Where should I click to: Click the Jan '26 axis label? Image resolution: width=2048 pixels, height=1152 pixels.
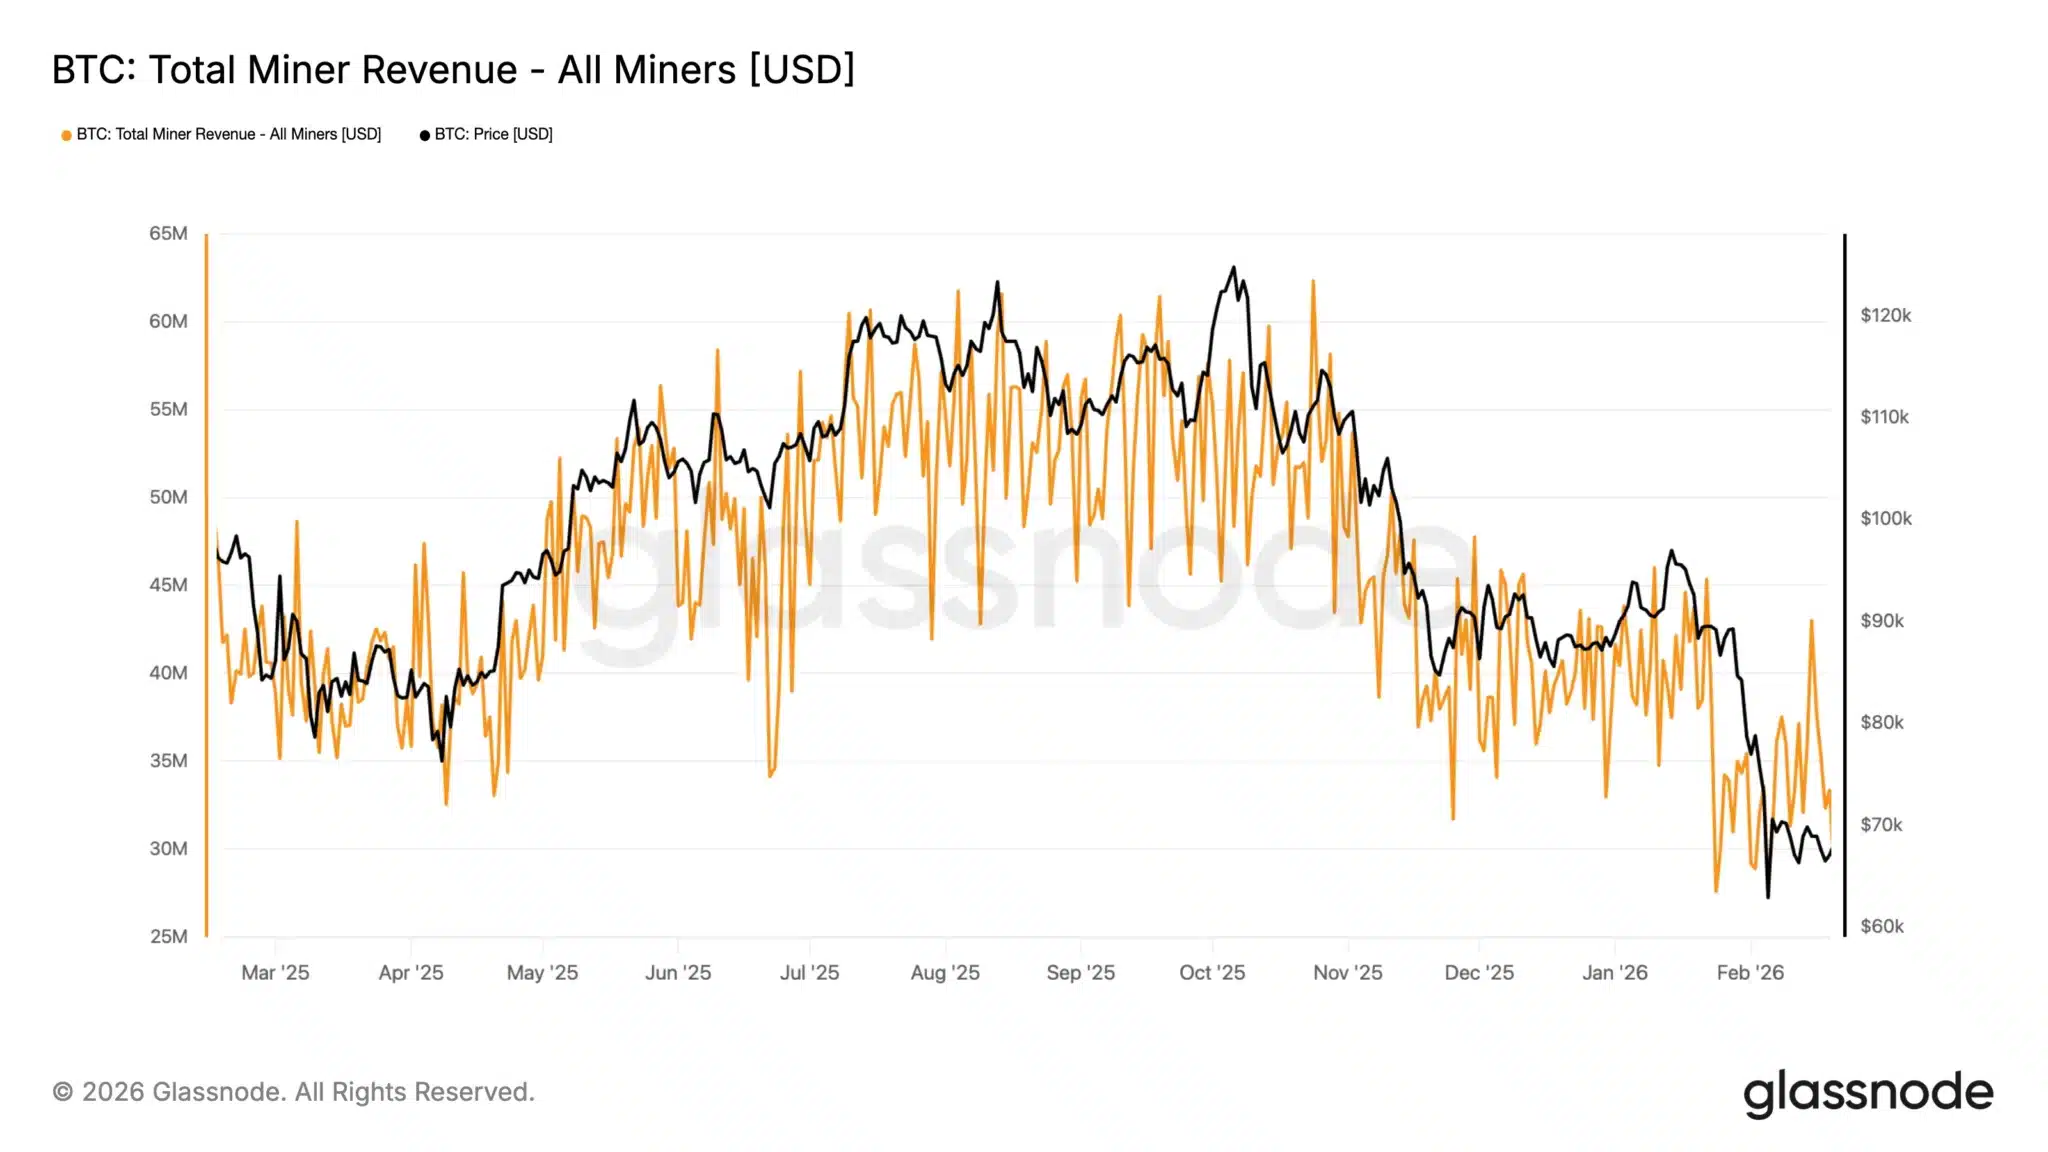tap(1615, 972)
